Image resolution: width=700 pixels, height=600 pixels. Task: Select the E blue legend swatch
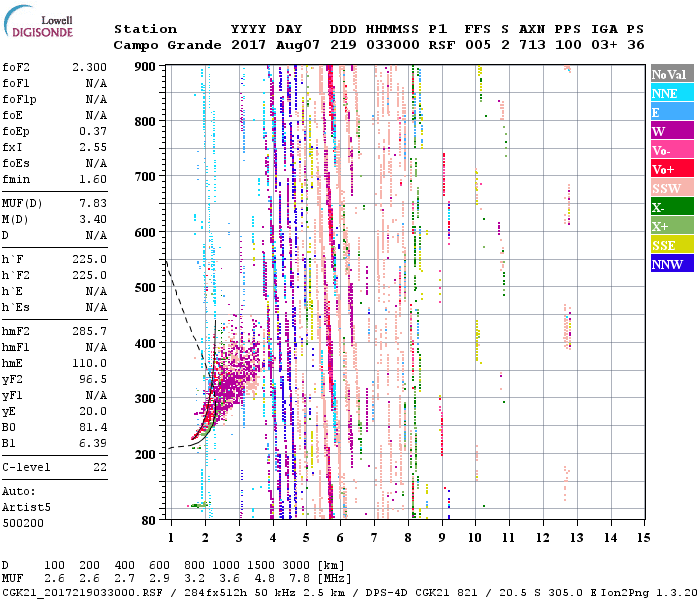672,112
